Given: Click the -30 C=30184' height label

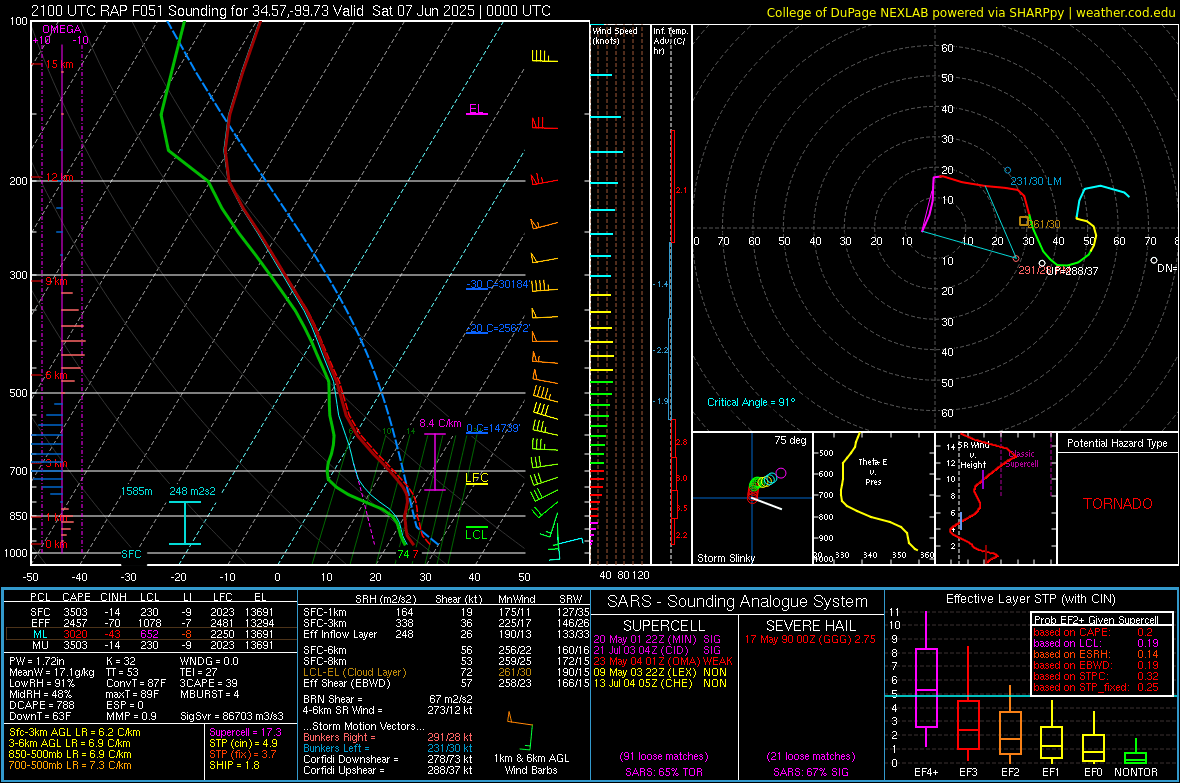Looking at the screenshot, I should pyautogui.click(x=497, y=284).
